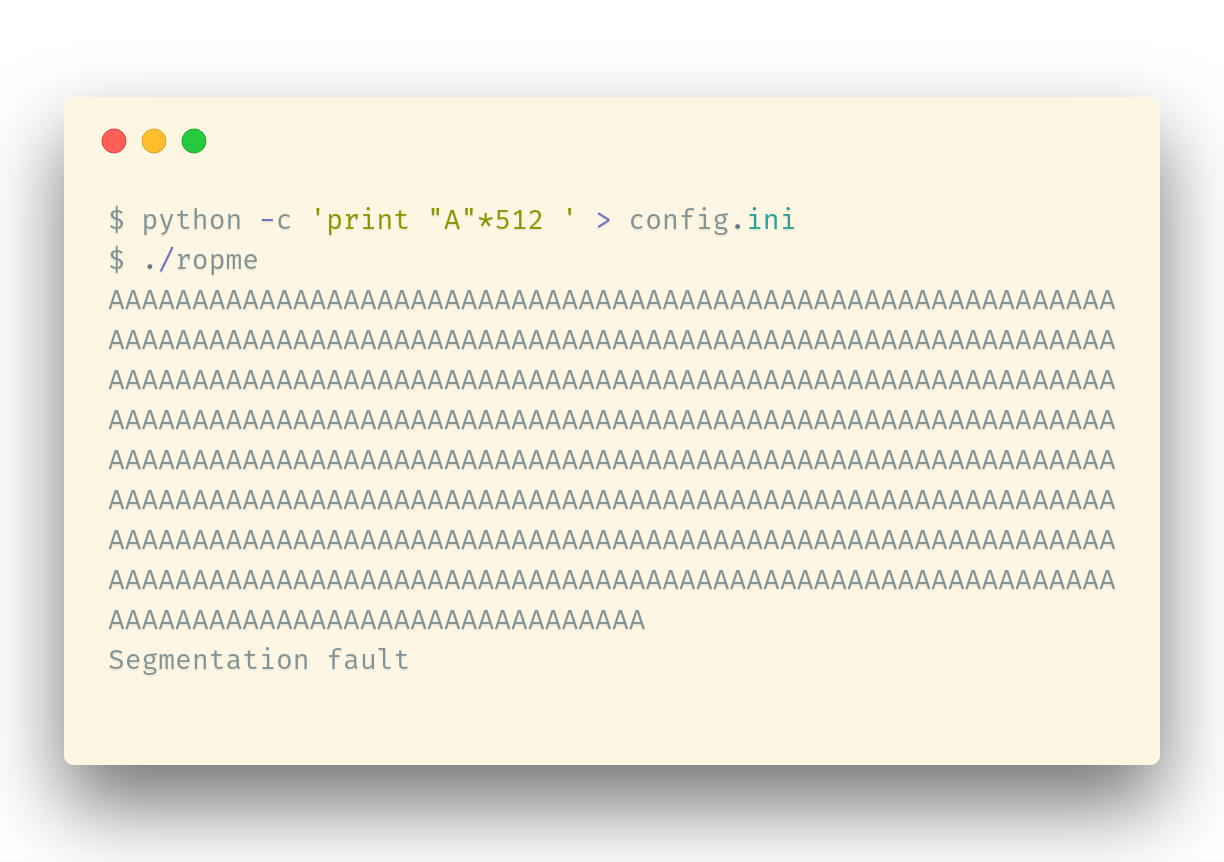Click the first "$" shell prompt
The height and width of the screenshot is (862, 1224).
pos(117,220)
